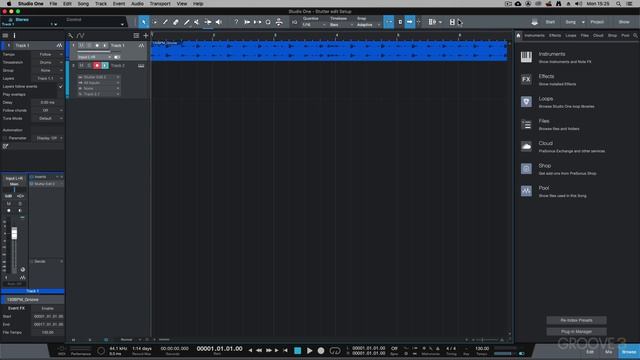Image resolution: width=640 pixels, height=360 pixels.
Task: Select the Bend tool
Action: (208, 22)
